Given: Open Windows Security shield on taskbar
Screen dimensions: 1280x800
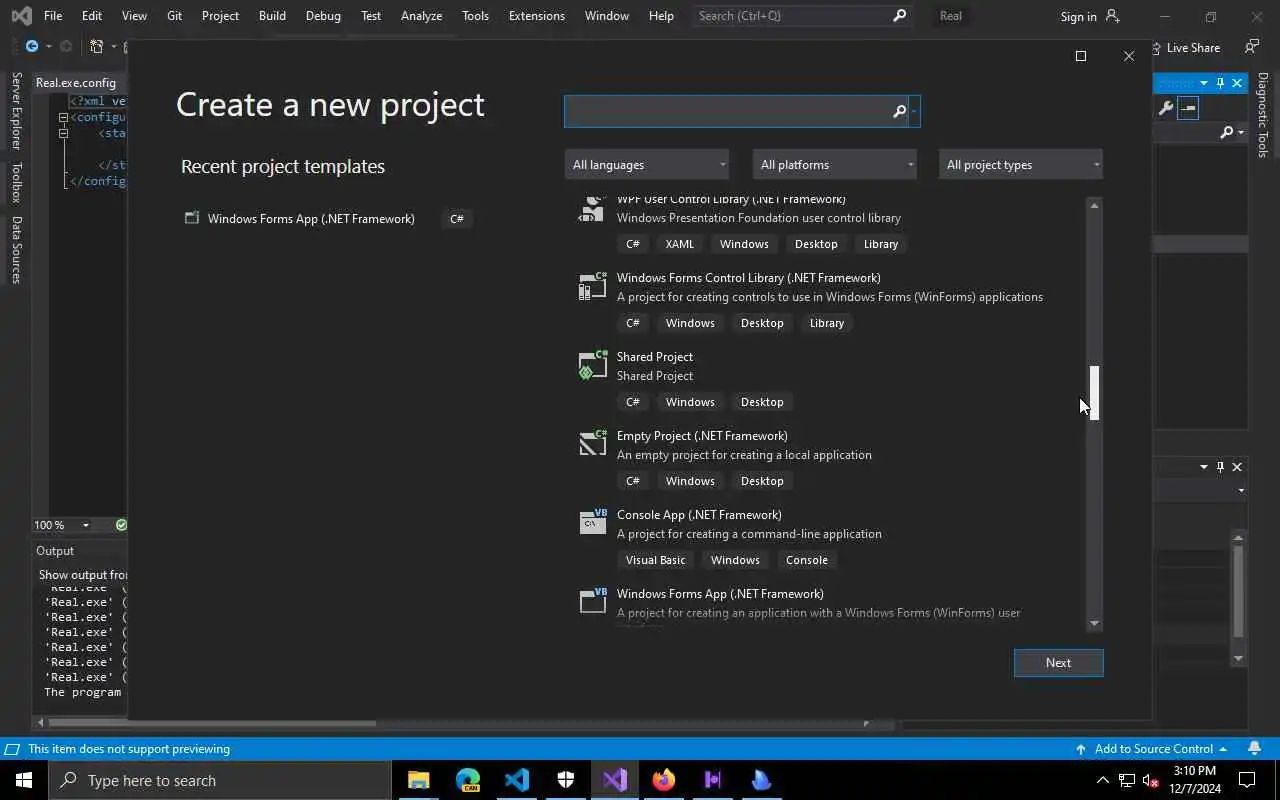Looking at the screenshot, I should click(x=565, y=780).
